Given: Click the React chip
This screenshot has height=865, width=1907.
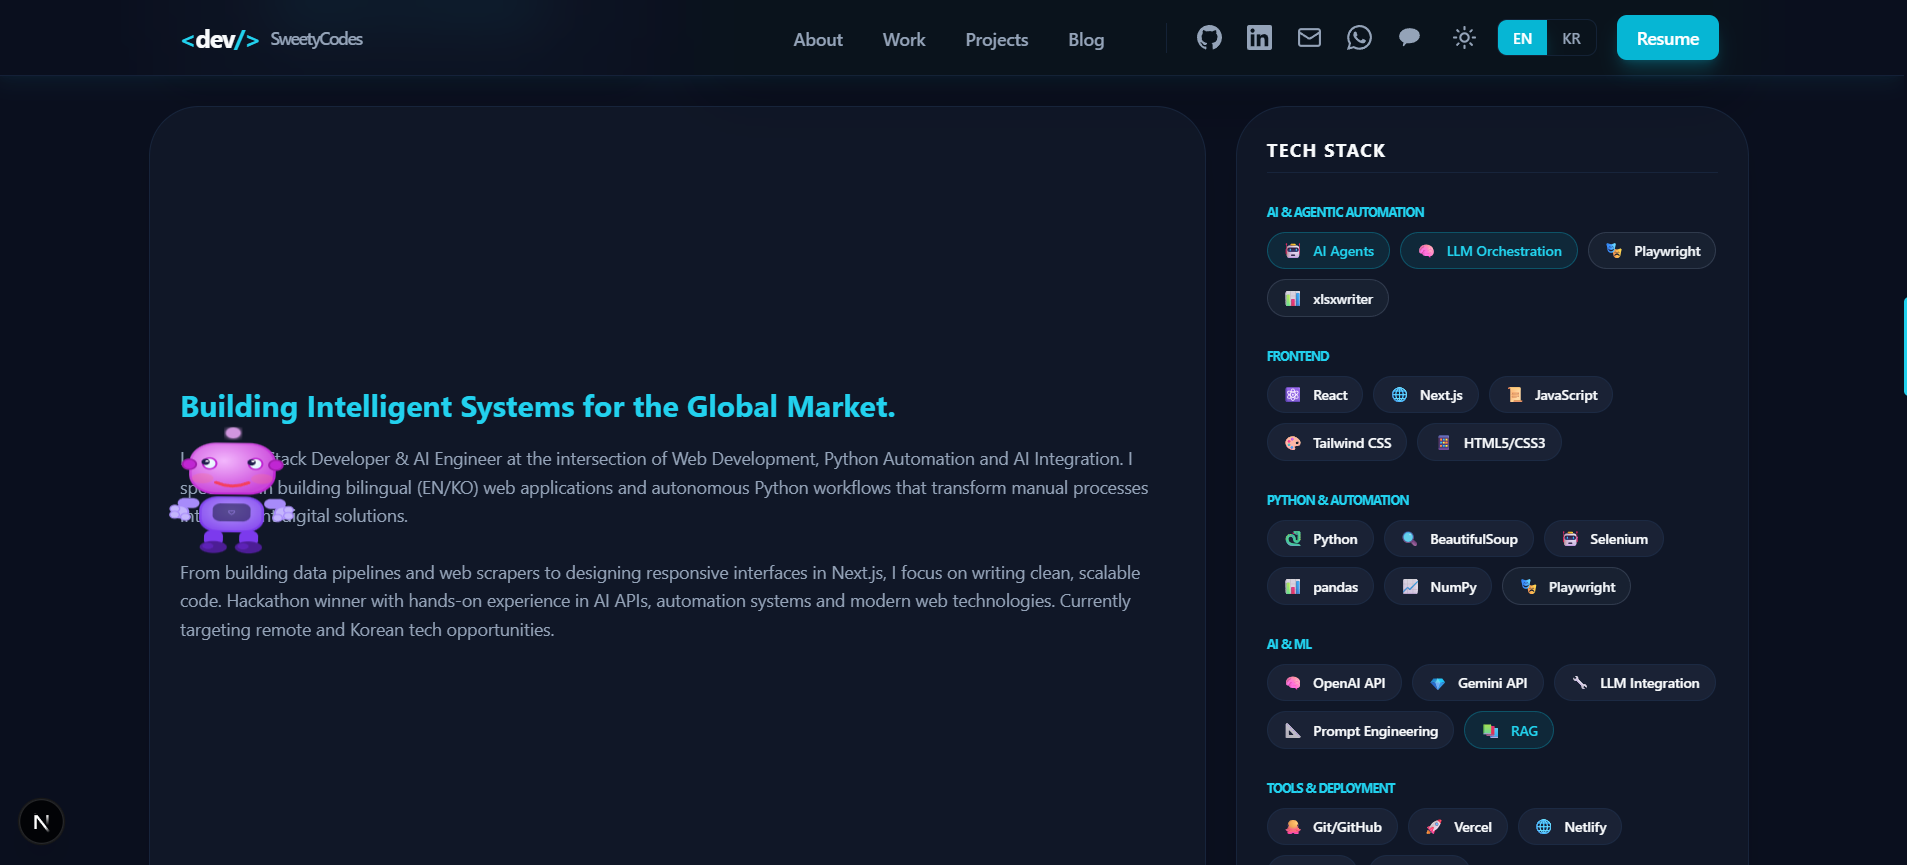Looking at the screenshot, I should [1314, 395].
